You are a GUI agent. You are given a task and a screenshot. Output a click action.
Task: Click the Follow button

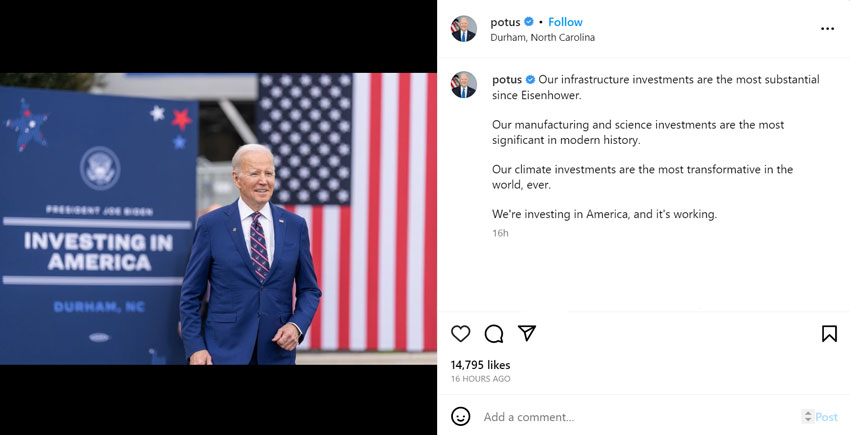pyautogui.click(x=565, y=22)
